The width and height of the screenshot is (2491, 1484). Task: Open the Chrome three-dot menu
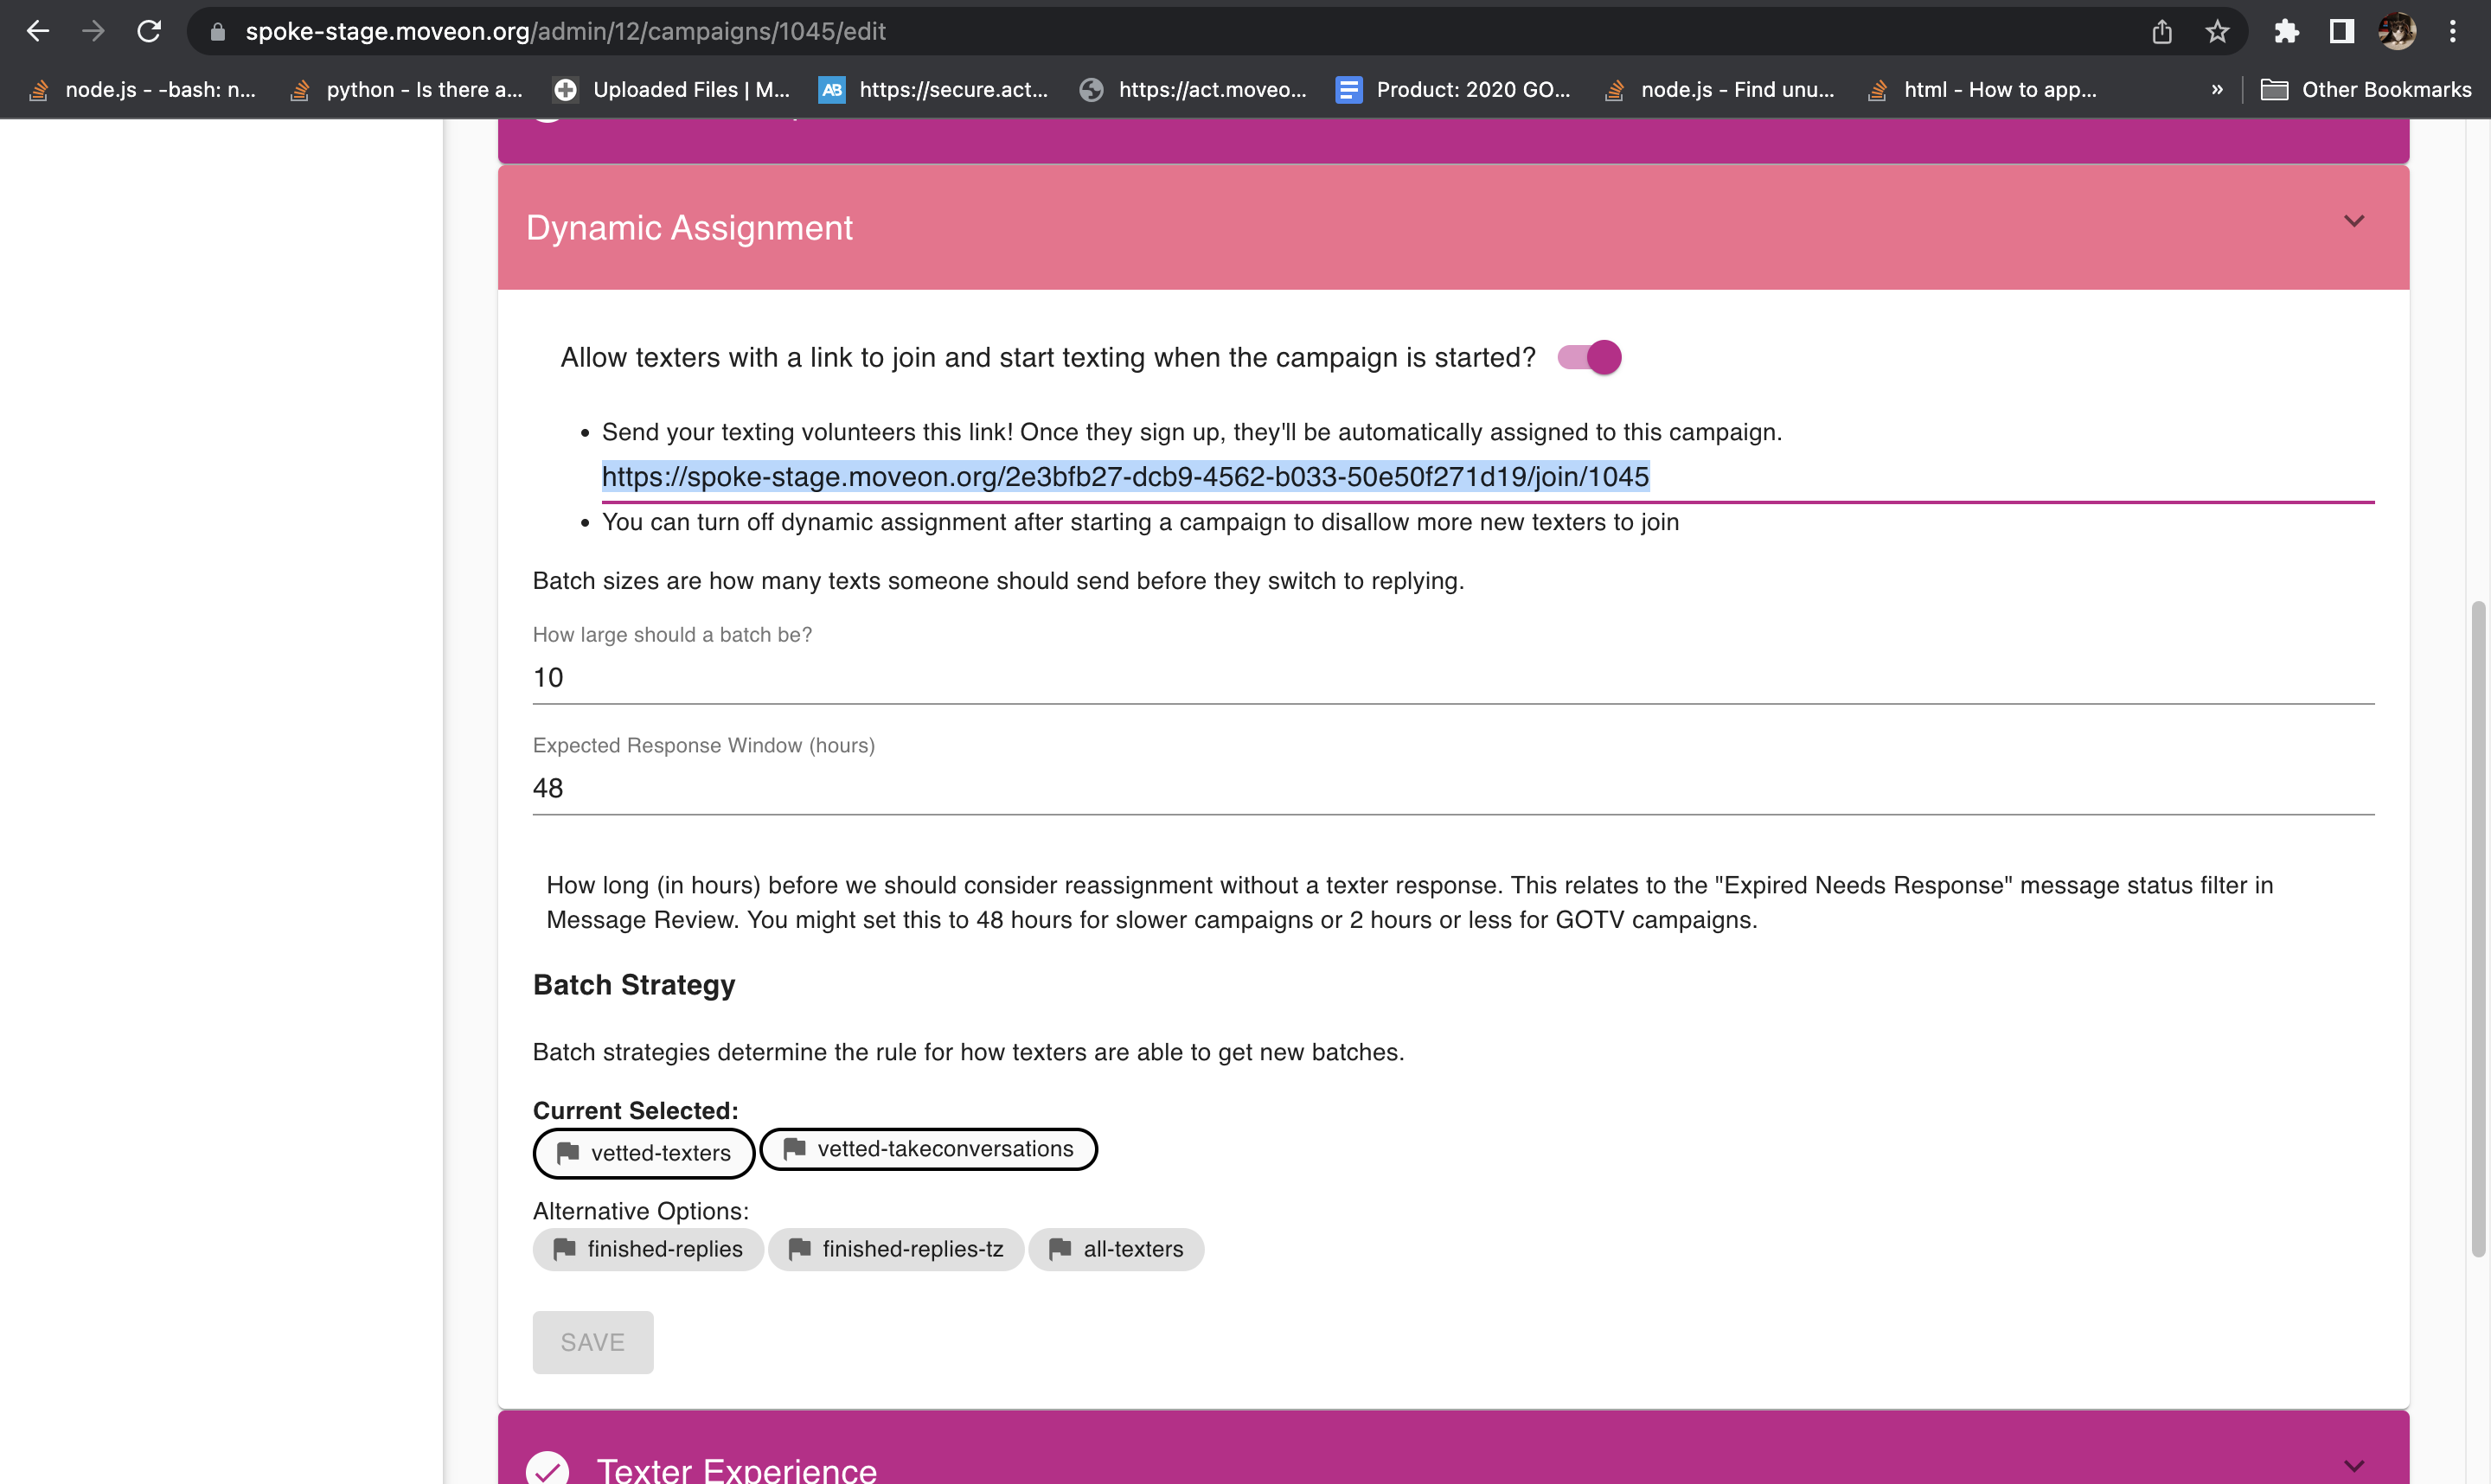click(2452, 31)
